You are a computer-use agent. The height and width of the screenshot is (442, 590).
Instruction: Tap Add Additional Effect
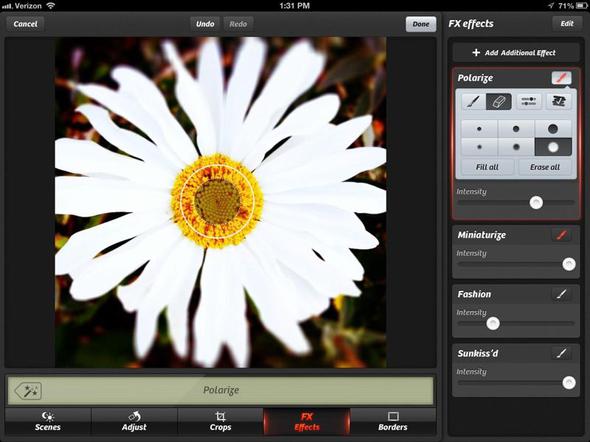click(515, 53)
